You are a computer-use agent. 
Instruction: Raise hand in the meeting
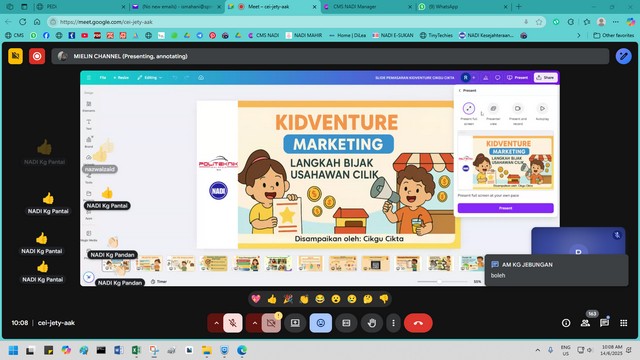[x=371, y=323]
